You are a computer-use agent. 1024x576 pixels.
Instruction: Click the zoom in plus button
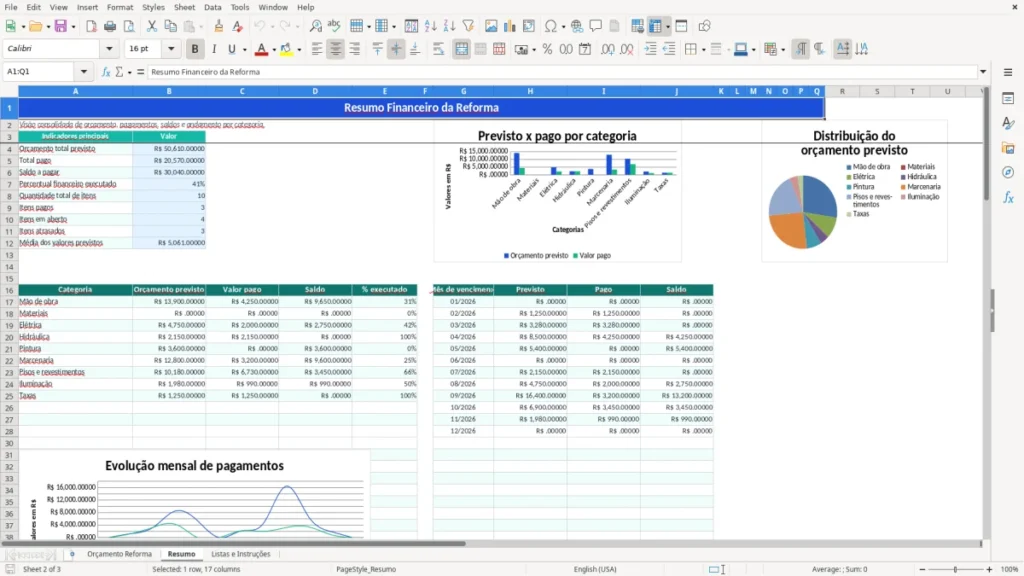(989, 569)
